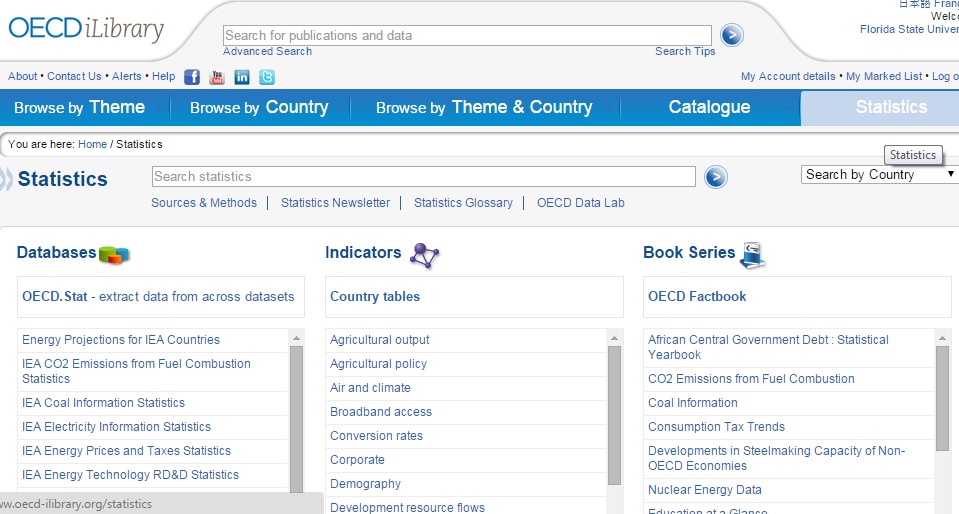Open Advanced Search link
The width and height of the screenshot is (959, 514).
(267, 51)
